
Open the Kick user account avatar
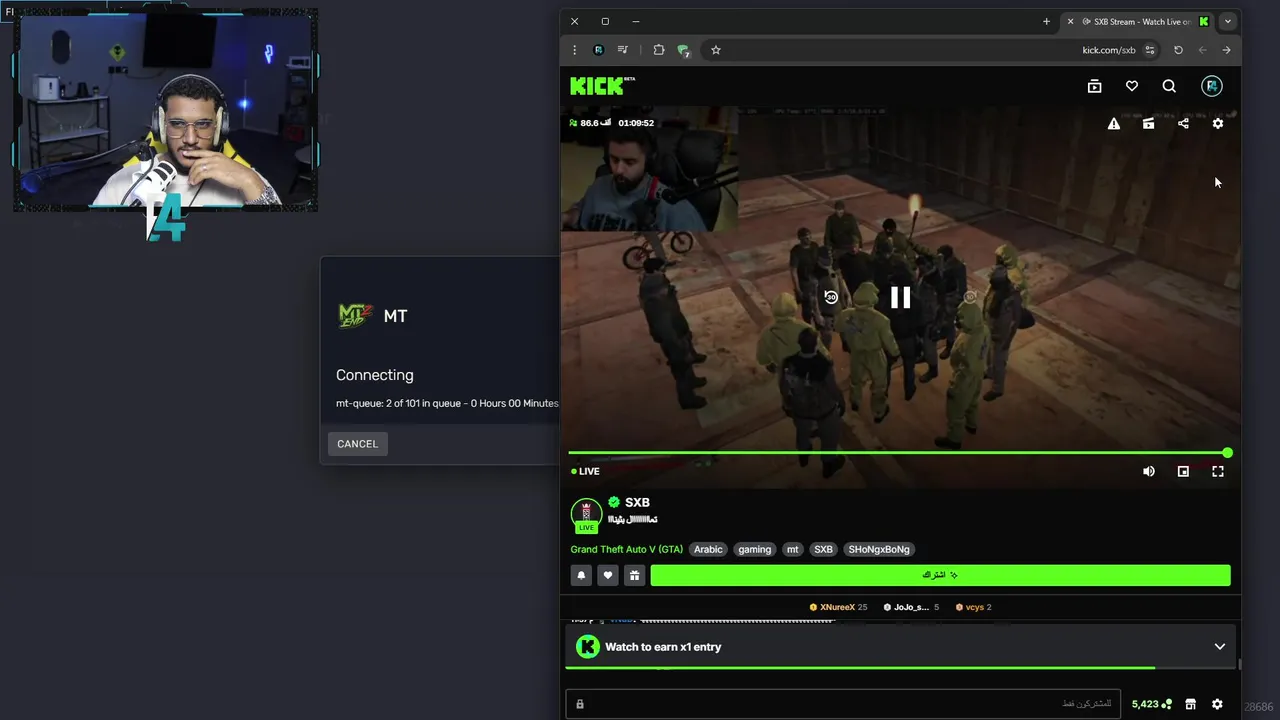click(x=1212, y=86)
